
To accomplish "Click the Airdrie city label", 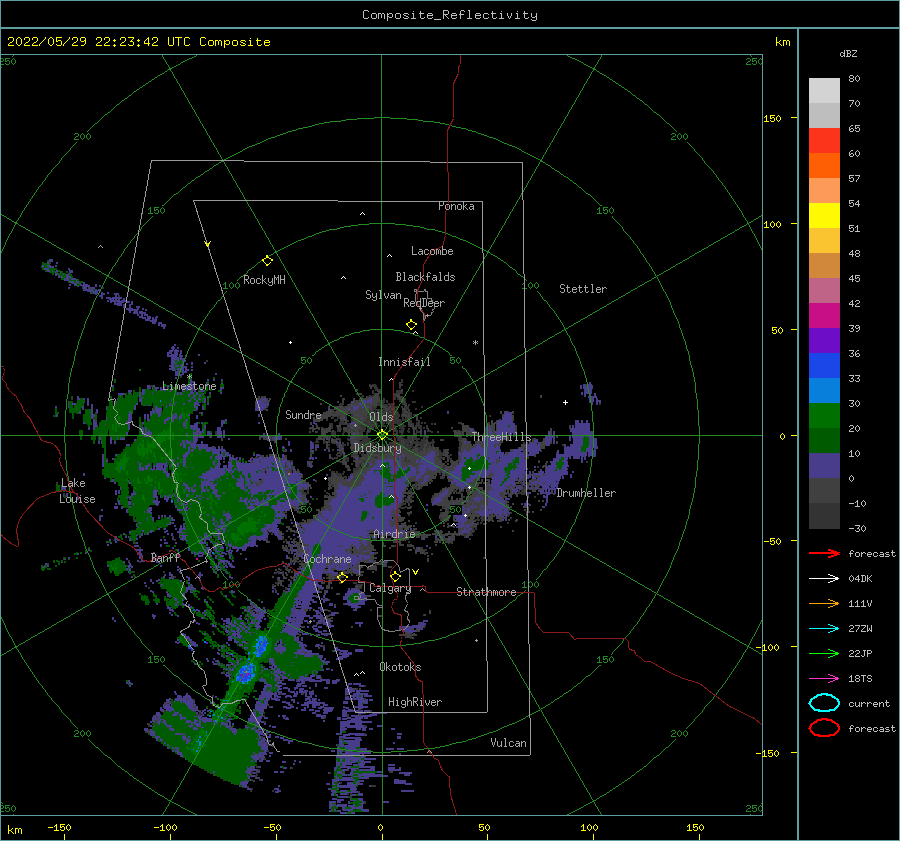I will point(394,534).
